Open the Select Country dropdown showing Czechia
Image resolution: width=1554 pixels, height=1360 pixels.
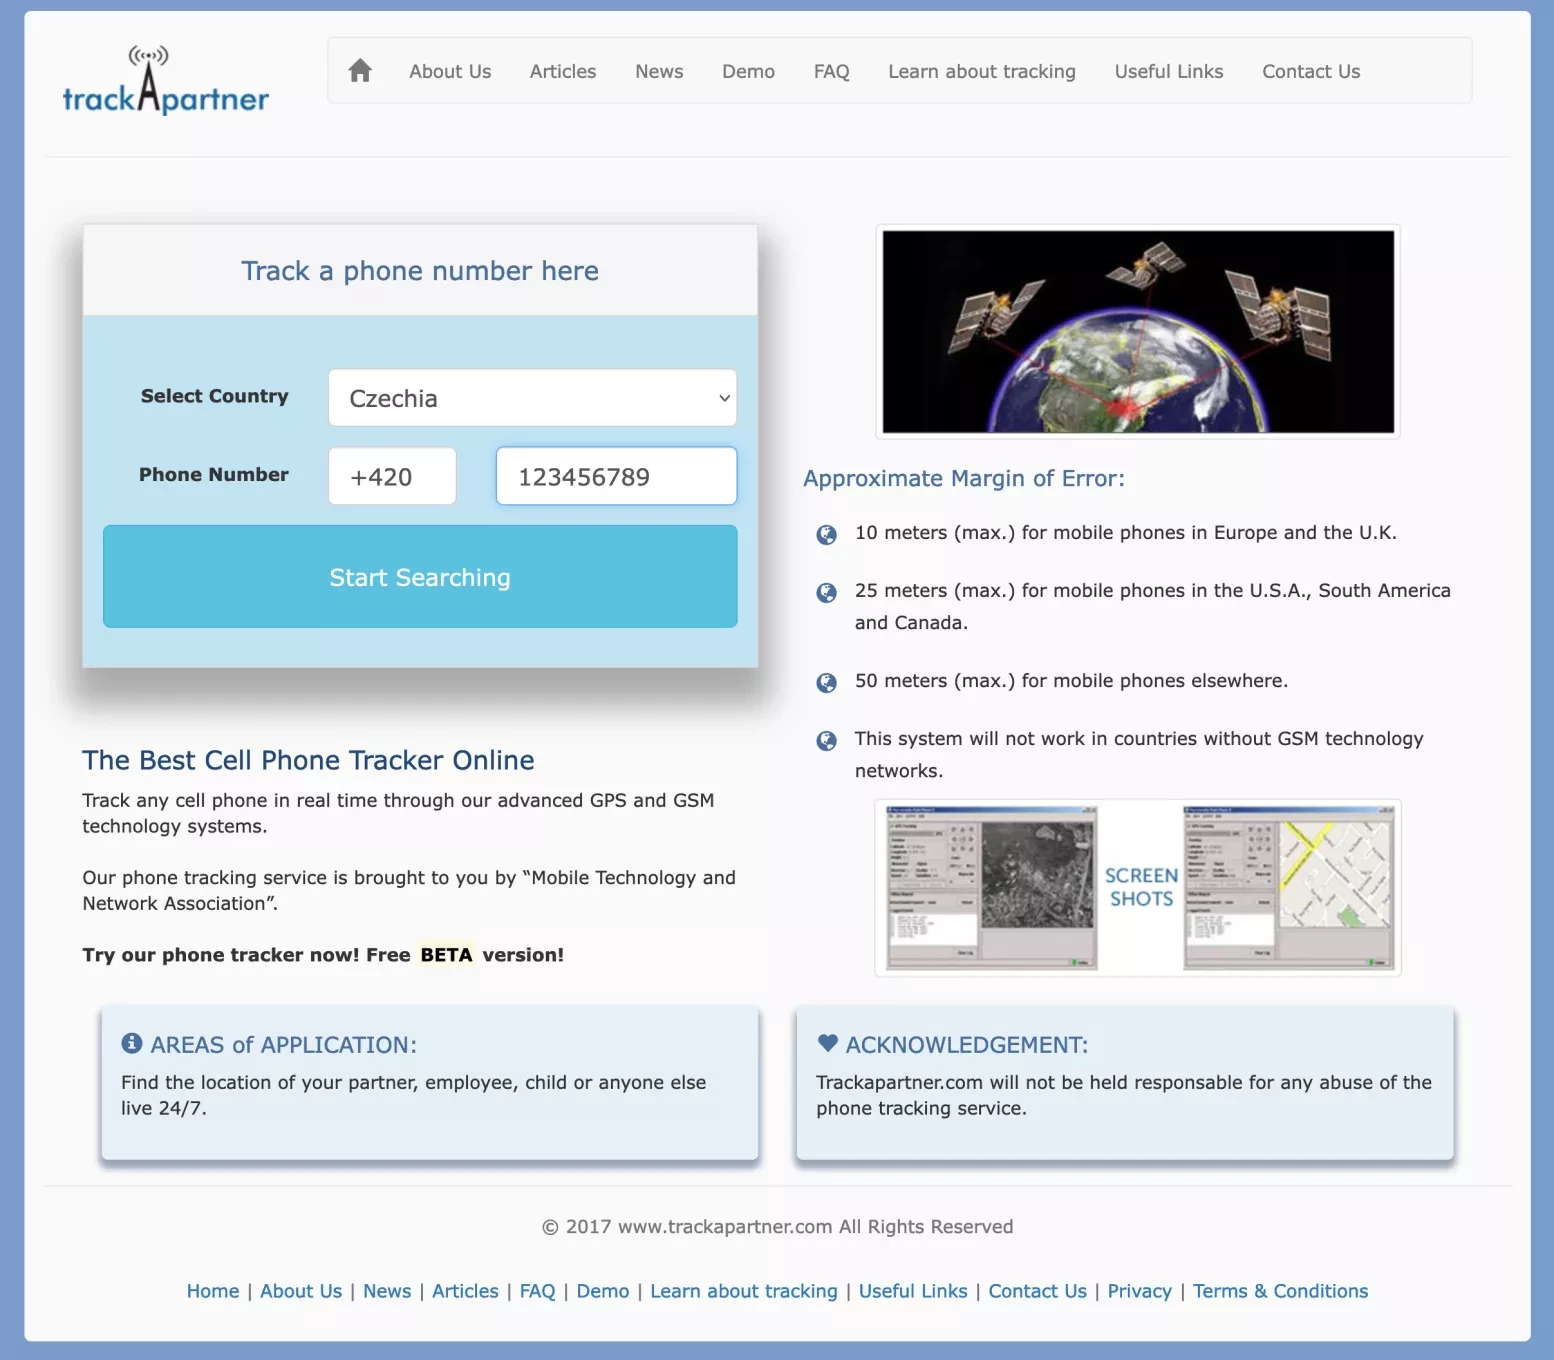click(532, 398)
